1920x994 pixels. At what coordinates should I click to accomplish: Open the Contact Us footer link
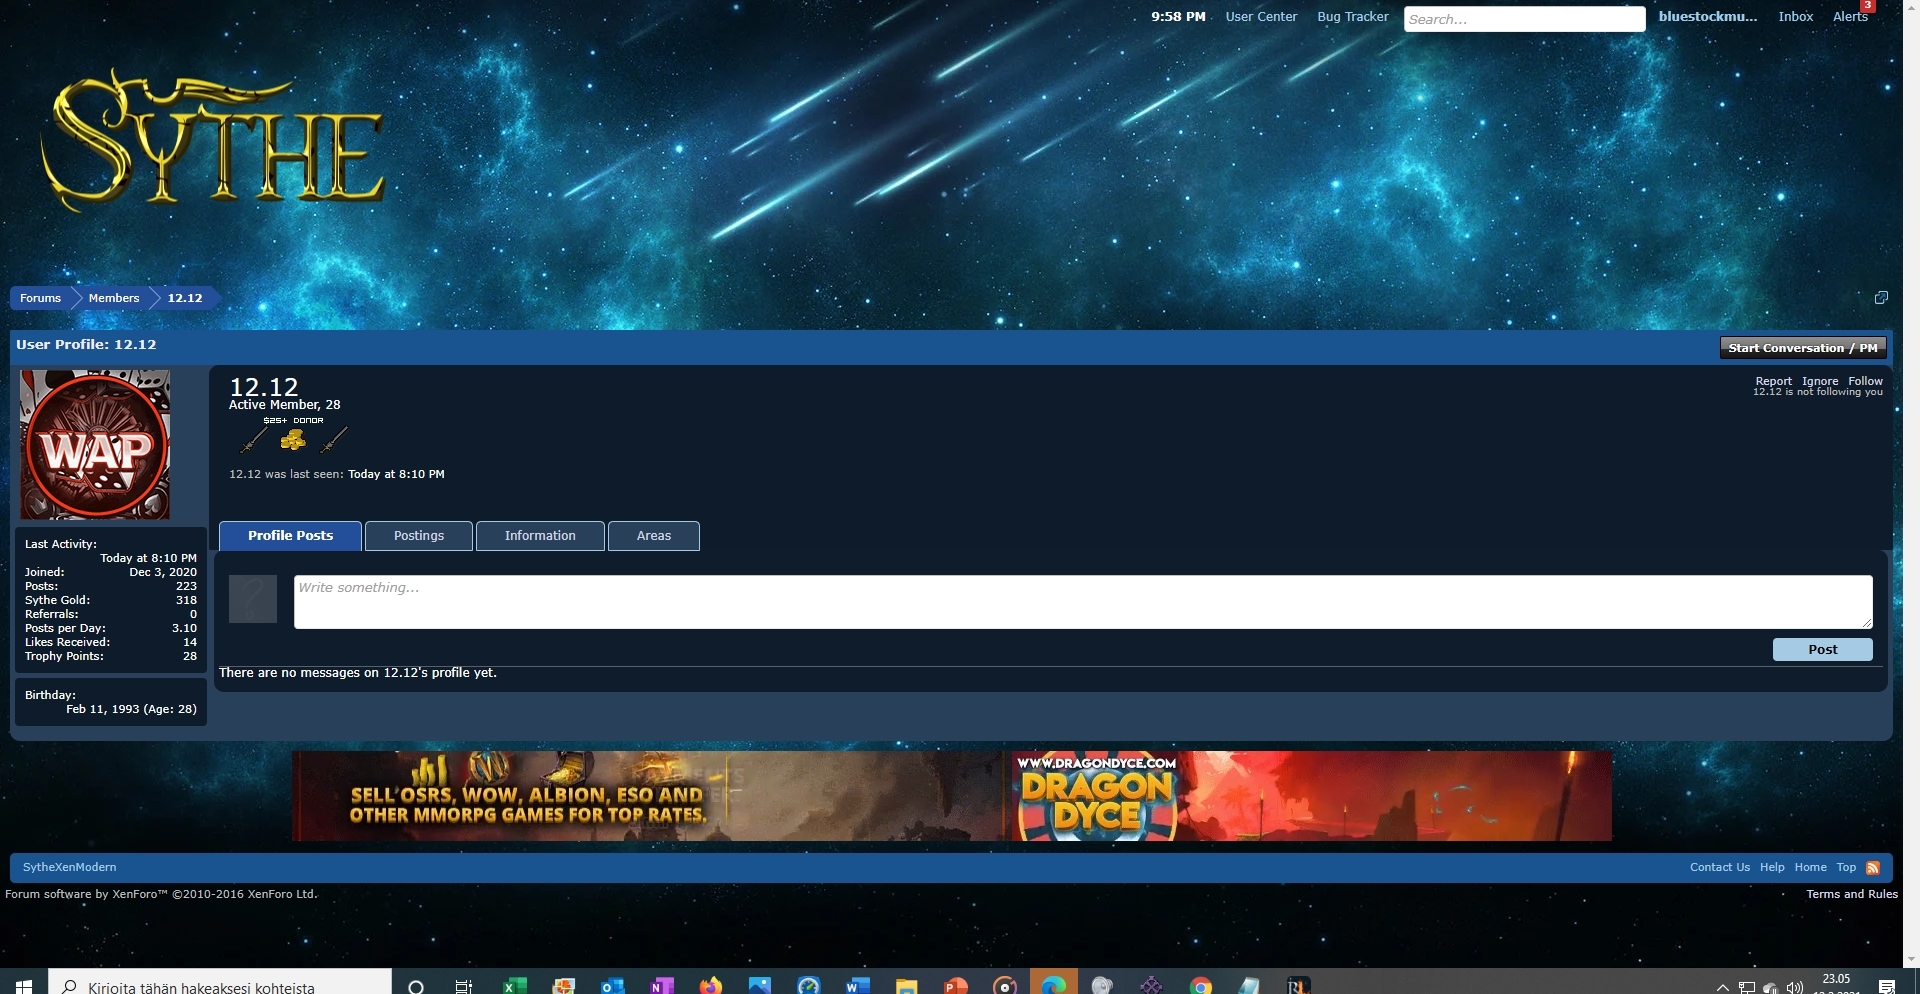point(1720,868)
